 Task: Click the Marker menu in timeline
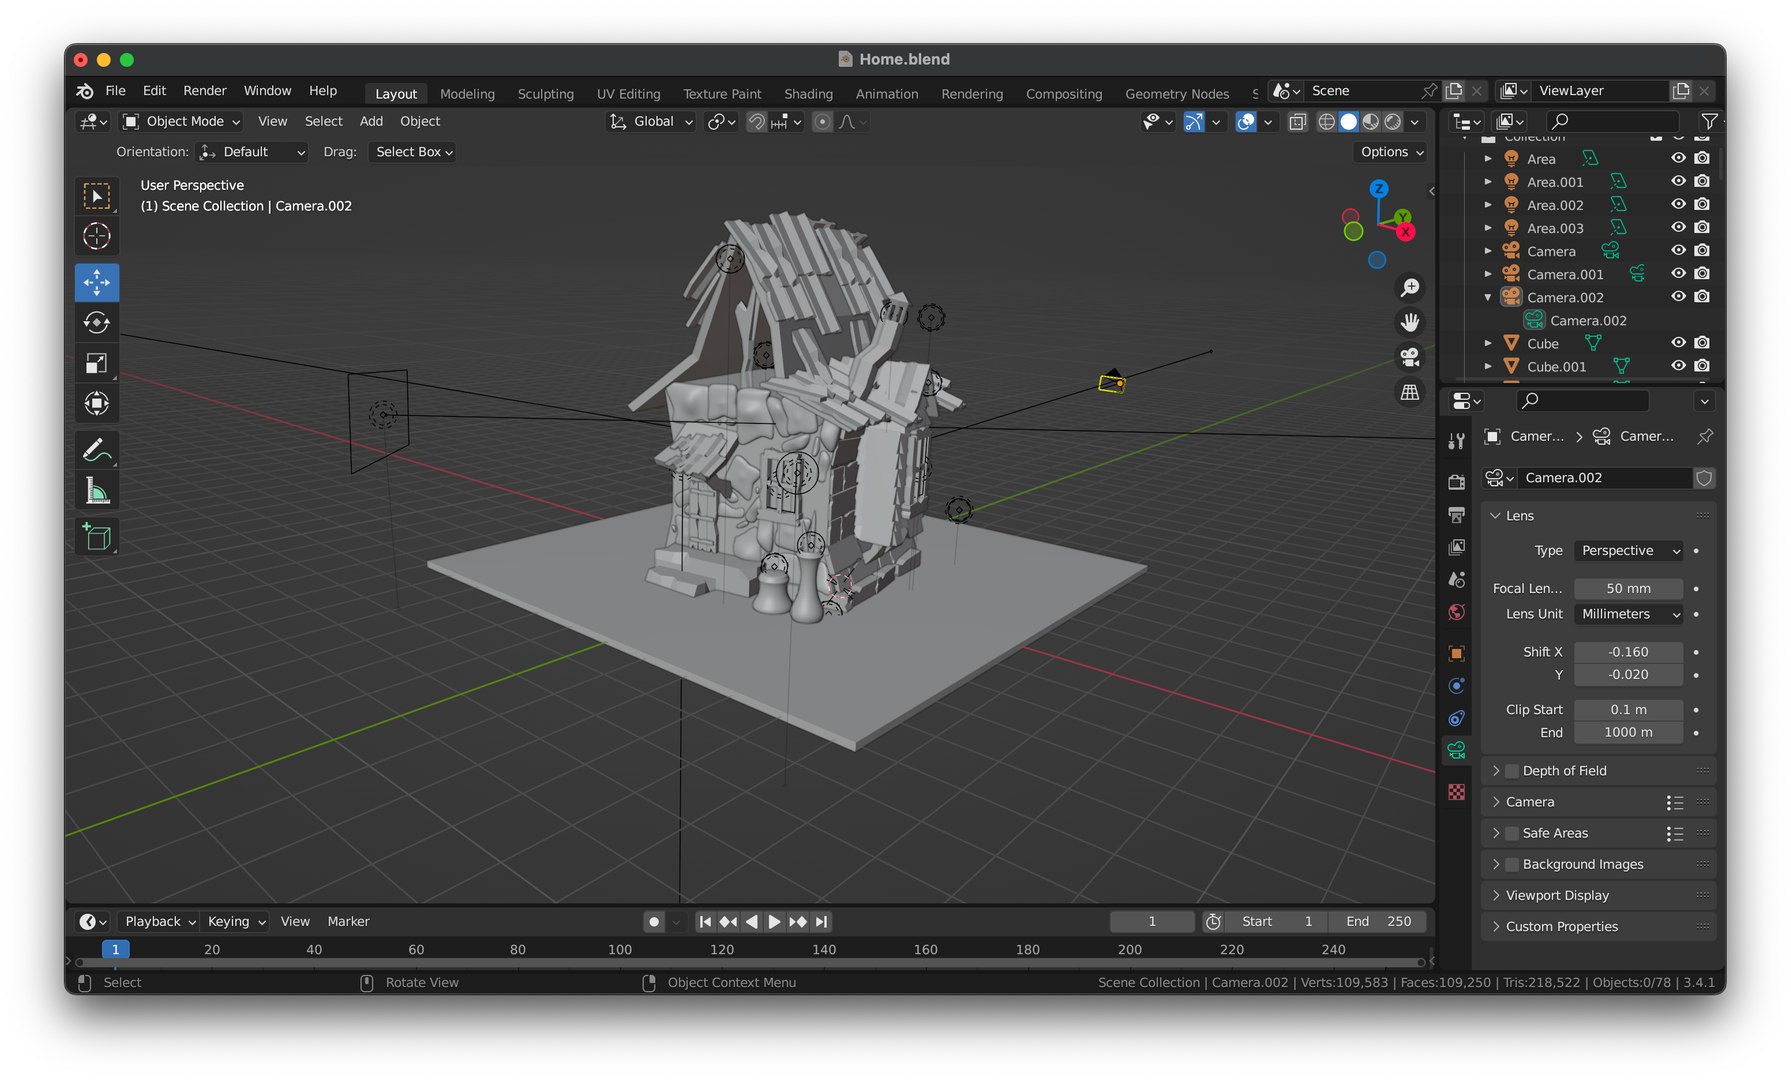point(348,922)
